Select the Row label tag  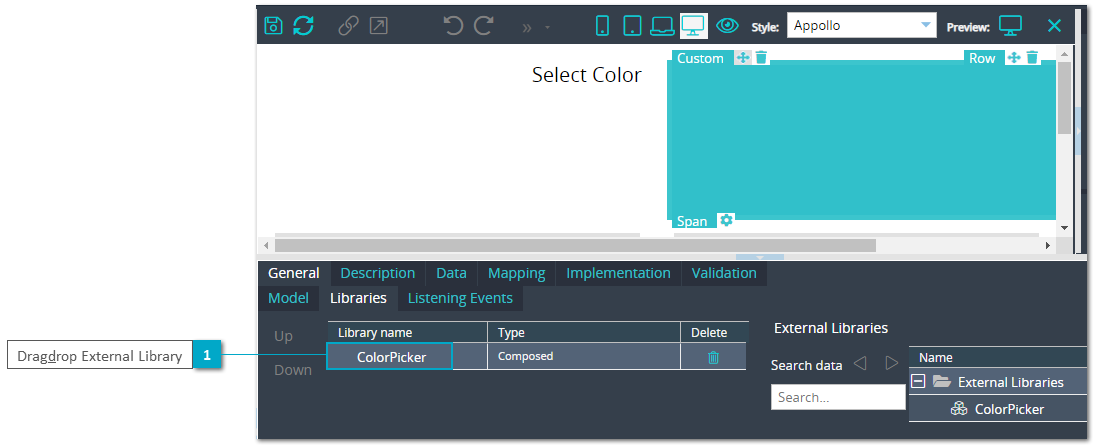click(x=982, y=58)
